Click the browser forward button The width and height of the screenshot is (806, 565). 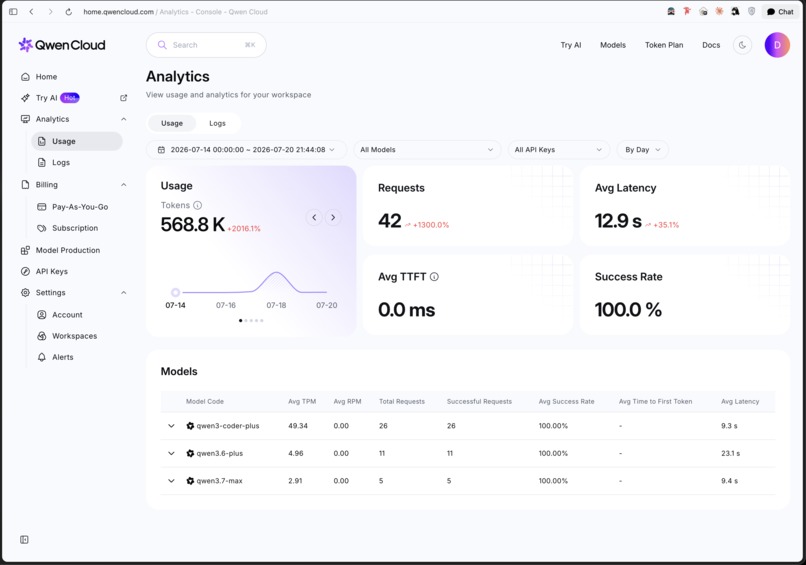(x=50, y=11)
